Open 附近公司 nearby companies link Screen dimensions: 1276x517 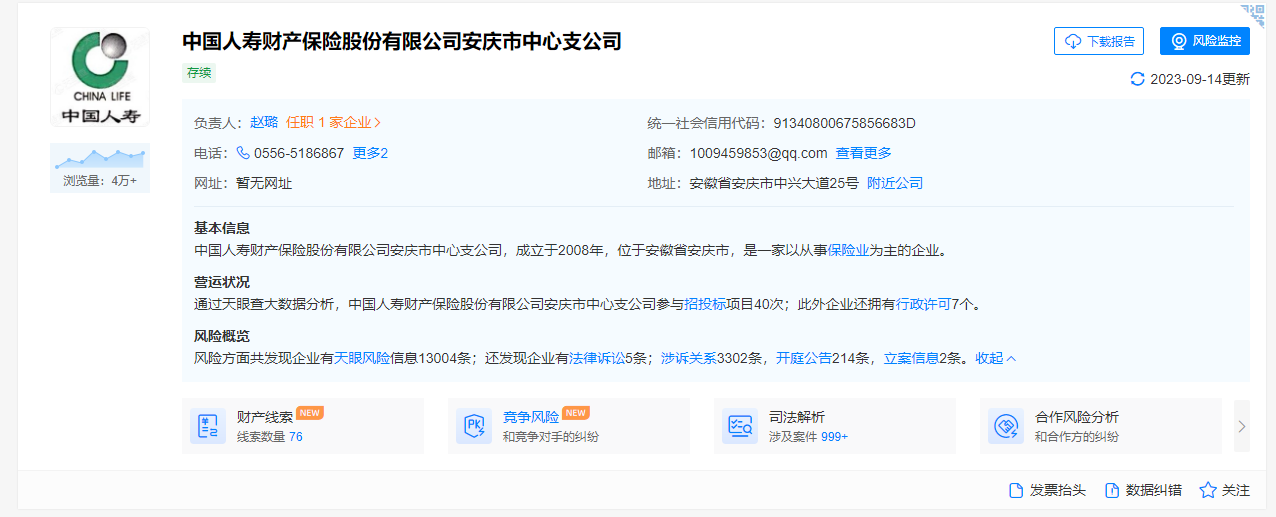pos(895,183)
